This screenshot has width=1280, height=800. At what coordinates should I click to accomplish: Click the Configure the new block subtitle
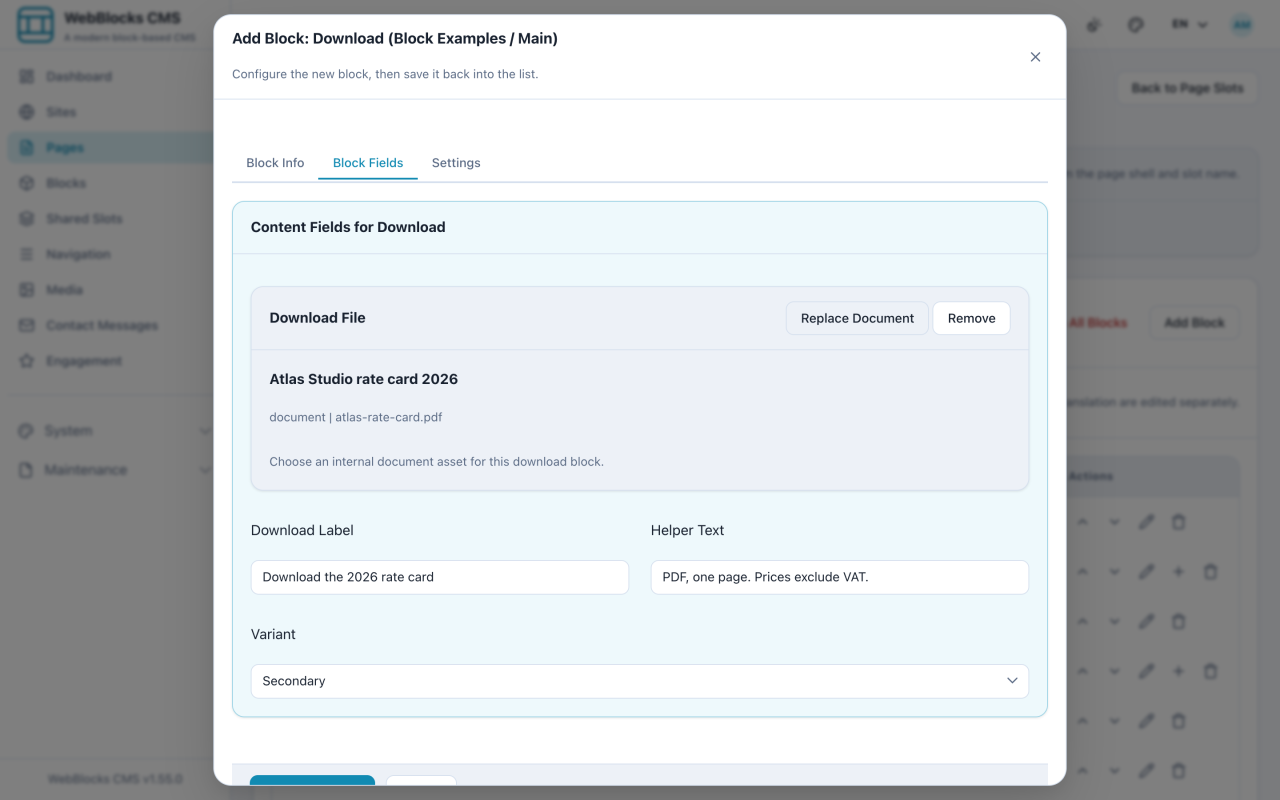pos(385,74)
